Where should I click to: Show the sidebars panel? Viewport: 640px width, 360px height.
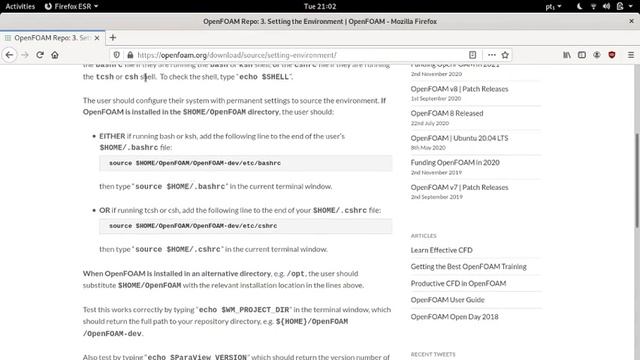pyautogui.click(x=582, y=55)
